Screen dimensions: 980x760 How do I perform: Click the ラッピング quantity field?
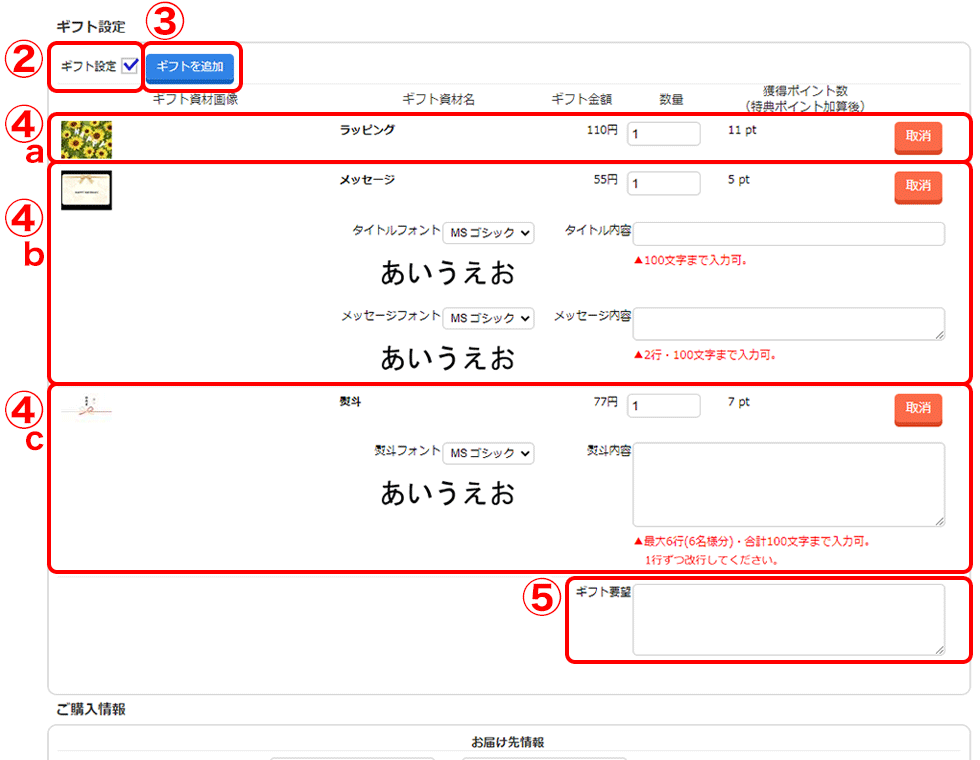663,134
